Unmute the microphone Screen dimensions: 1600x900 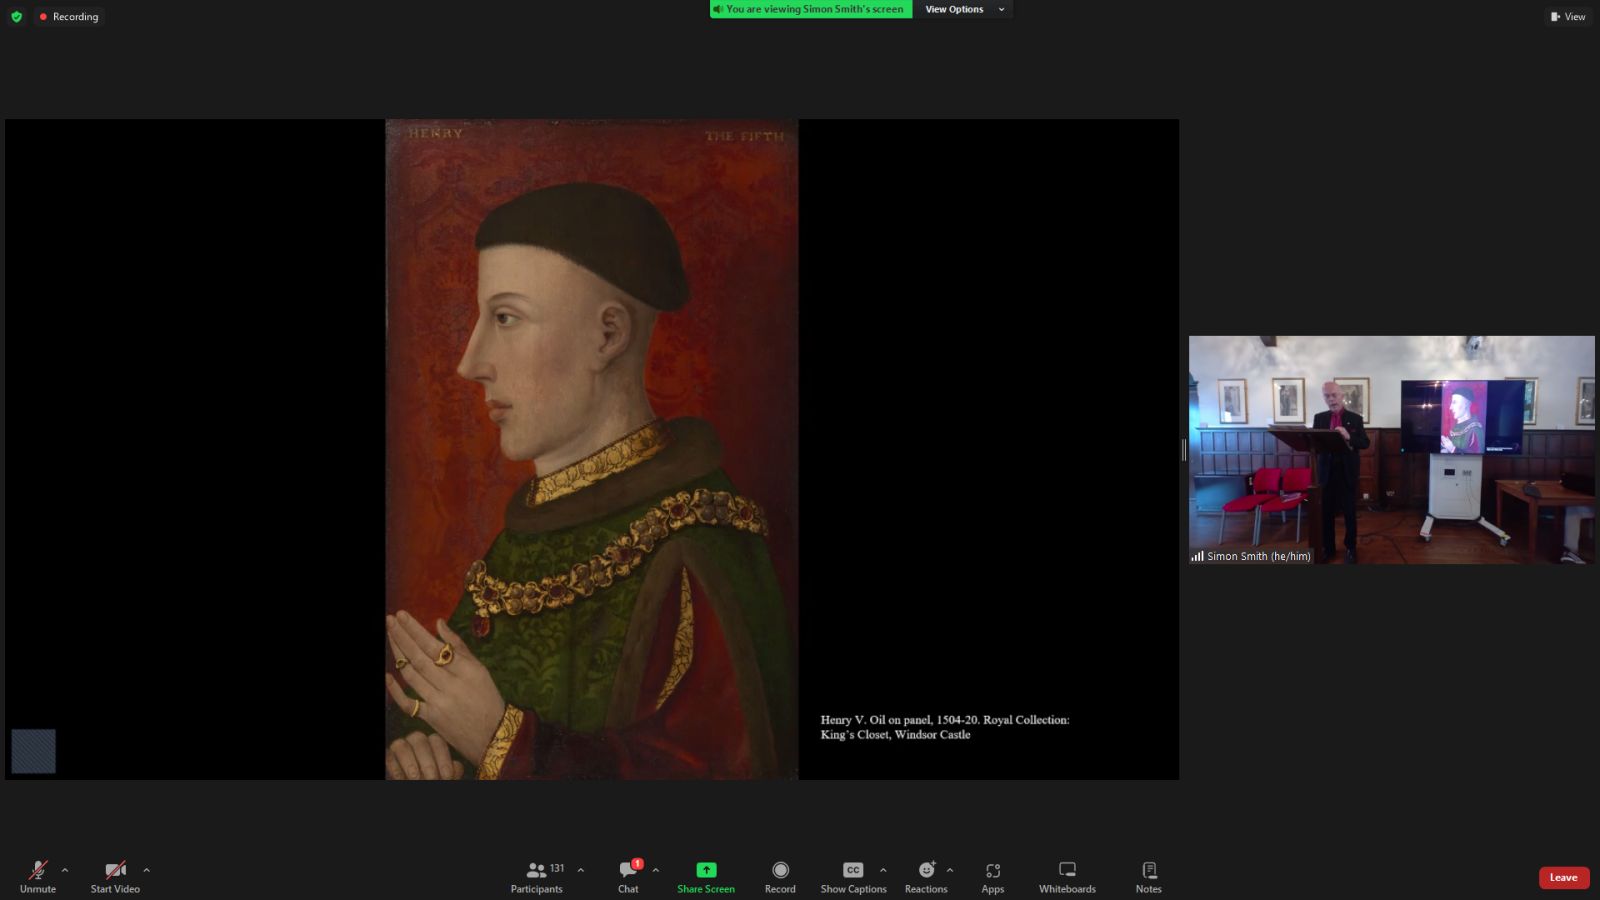click(x=38, y=876)
